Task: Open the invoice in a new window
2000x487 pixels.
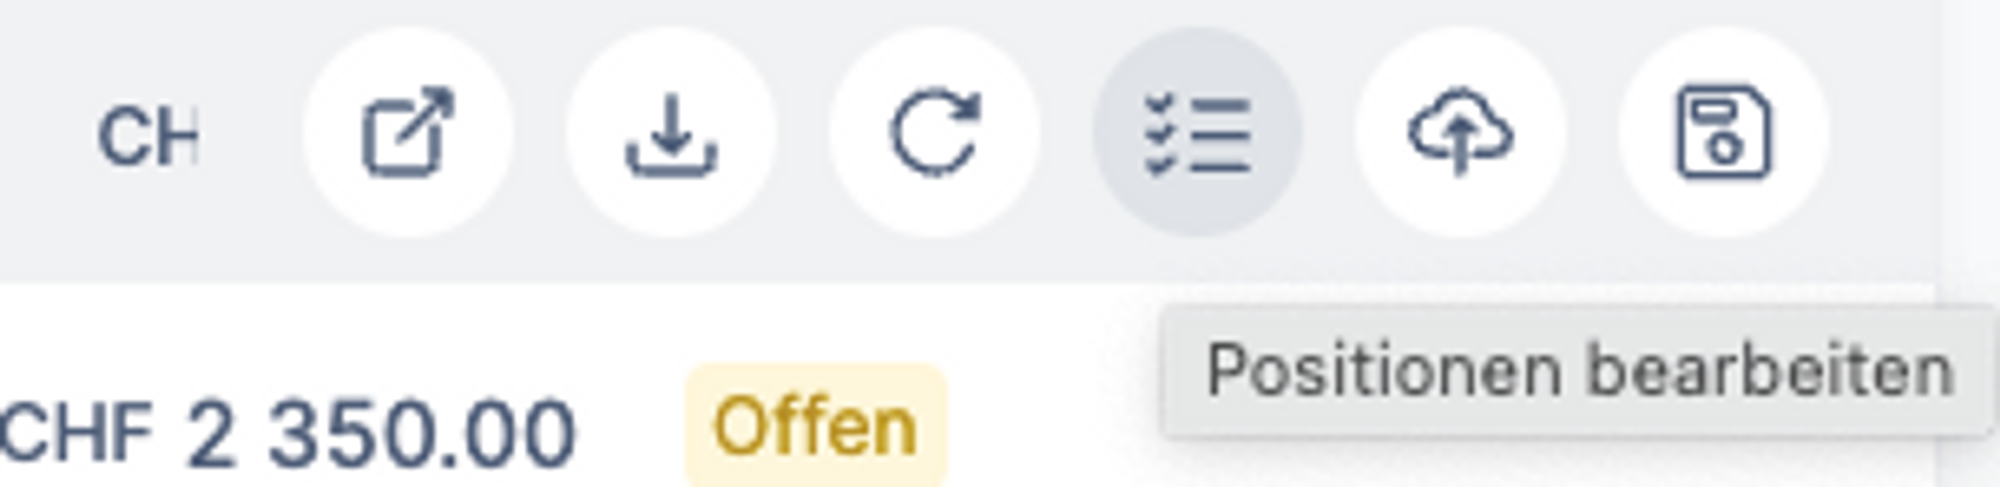Action: (408, 132)
